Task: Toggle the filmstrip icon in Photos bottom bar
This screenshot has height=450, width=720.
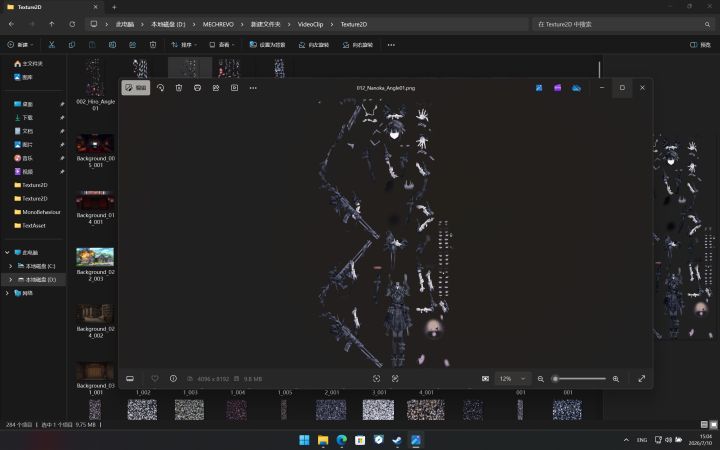Action: [x=130, y=378]
